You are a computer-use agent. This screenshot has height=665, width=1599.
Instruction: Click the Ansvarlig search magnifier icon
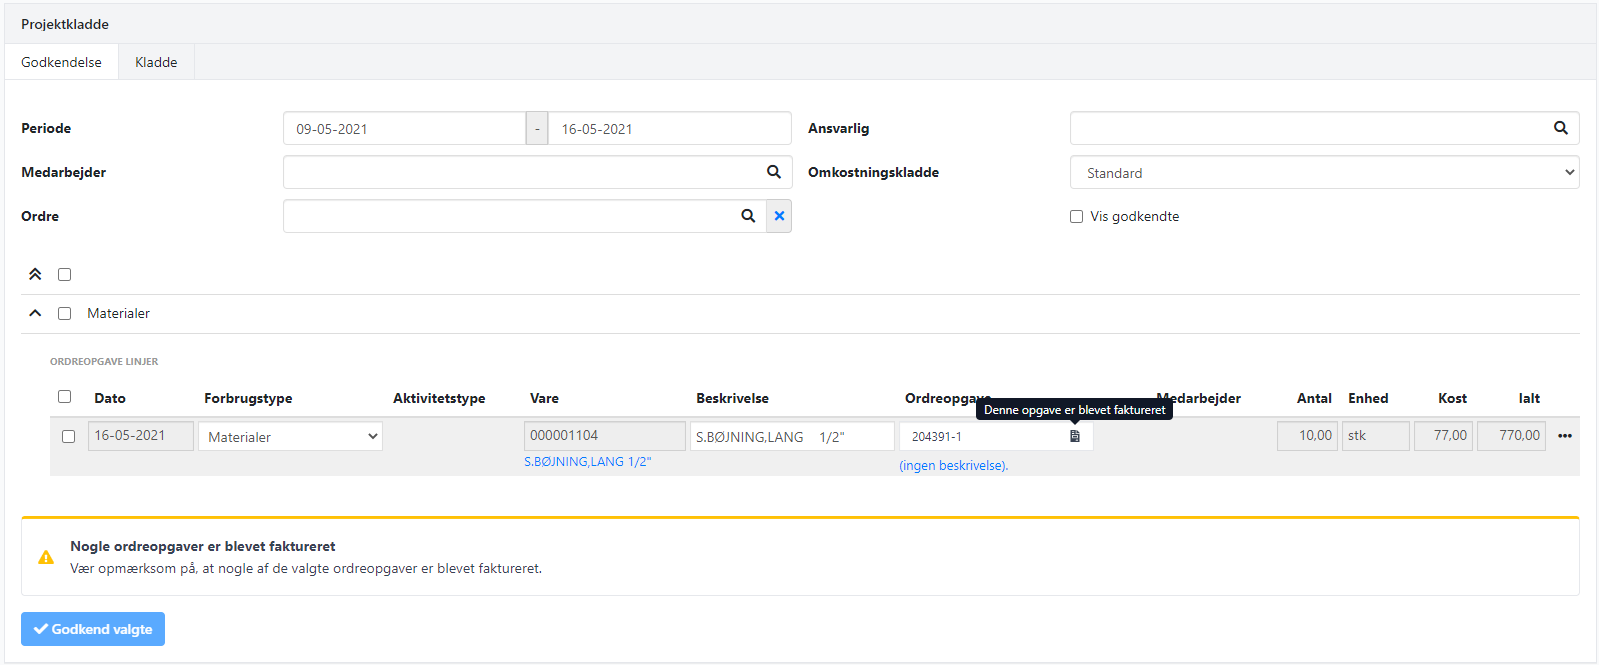click(x=1560, y=128)
